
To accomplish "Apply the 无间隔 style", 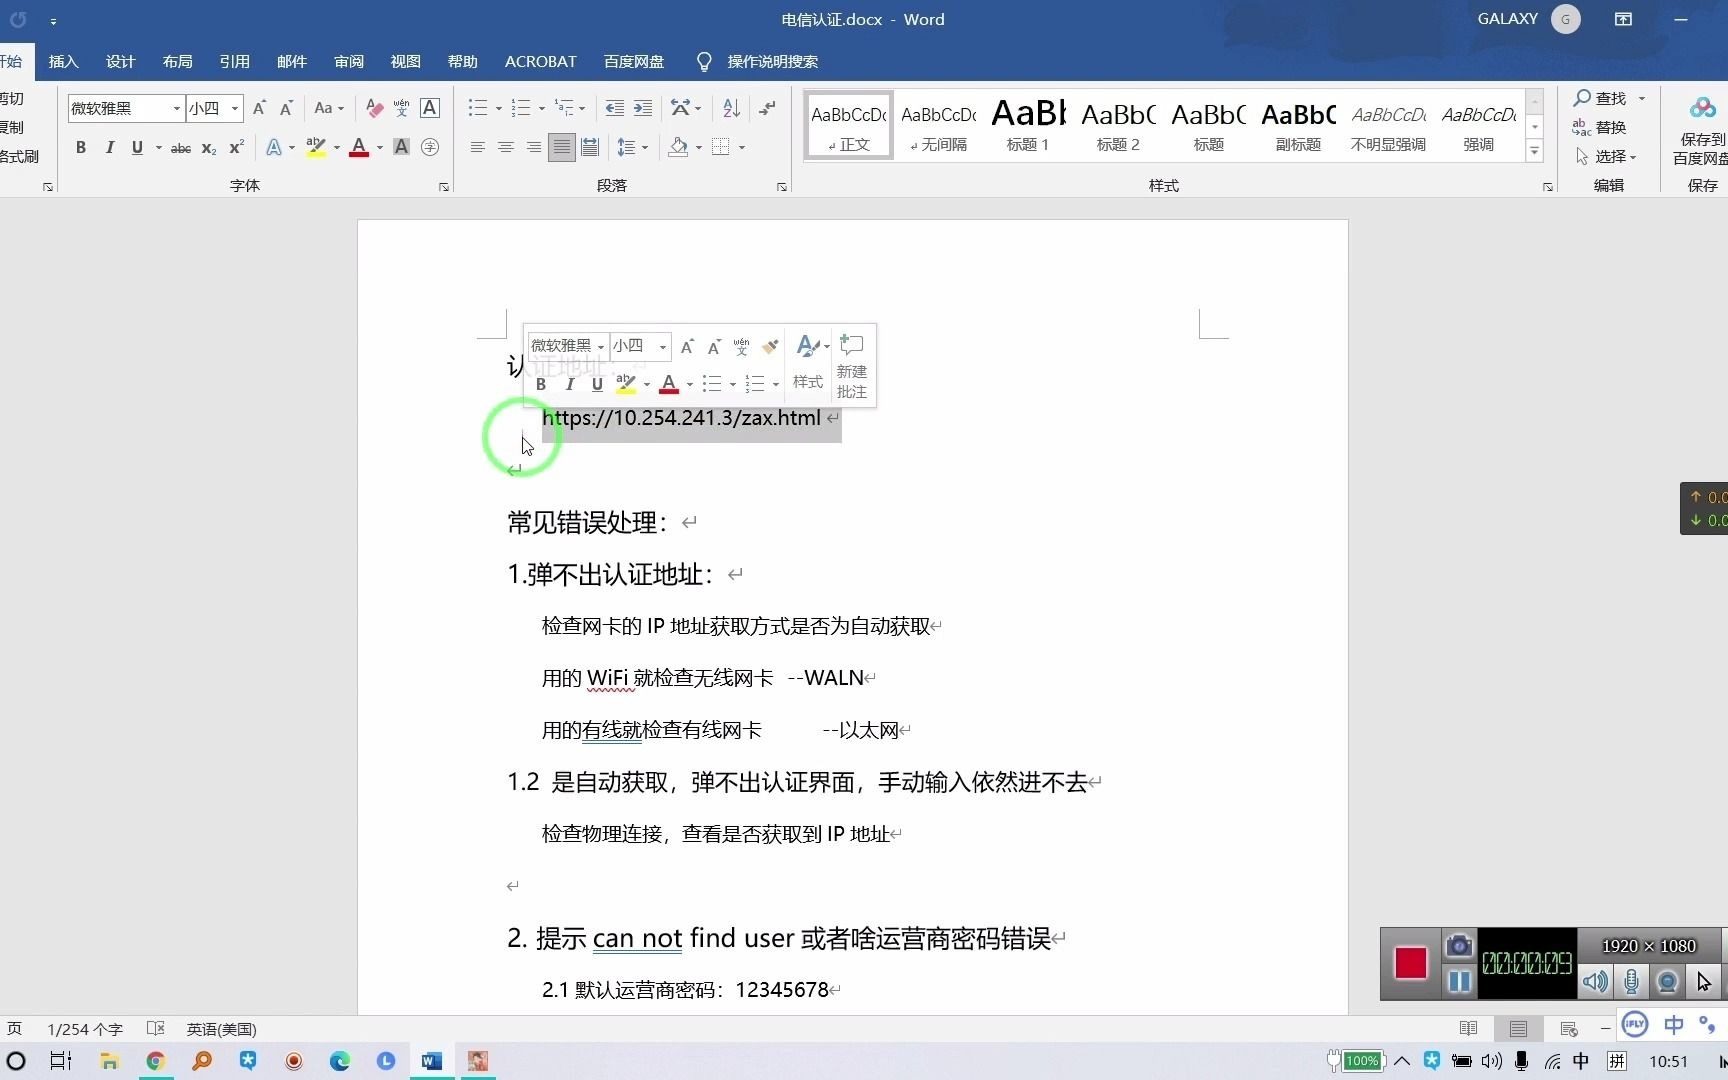I will pos(938,126).
